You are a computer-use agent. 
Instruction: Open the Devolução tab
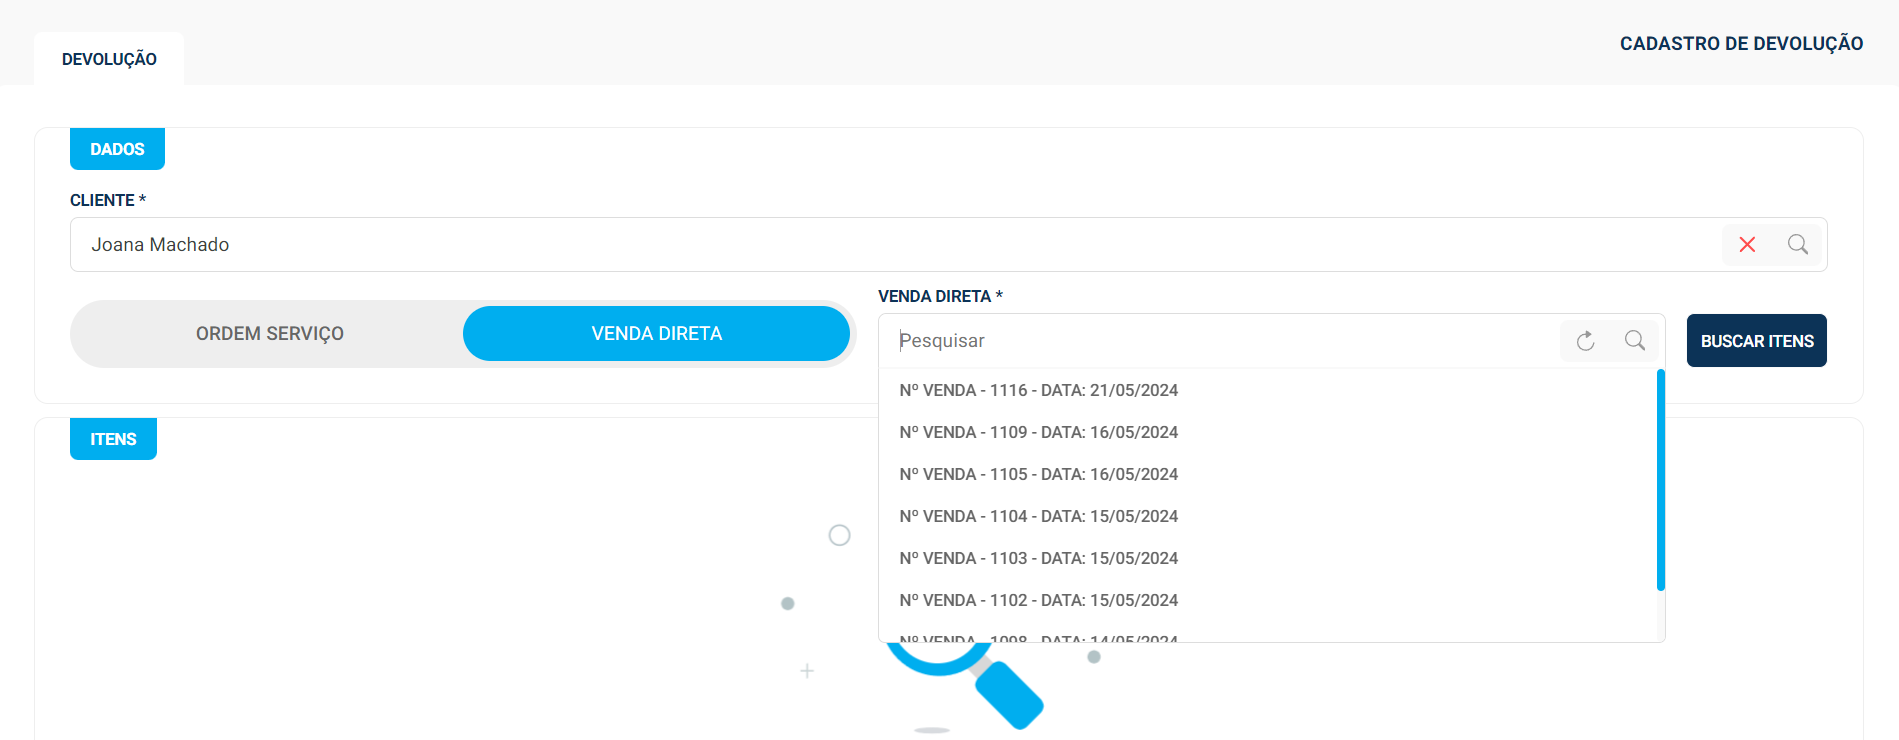coord(109,59)
